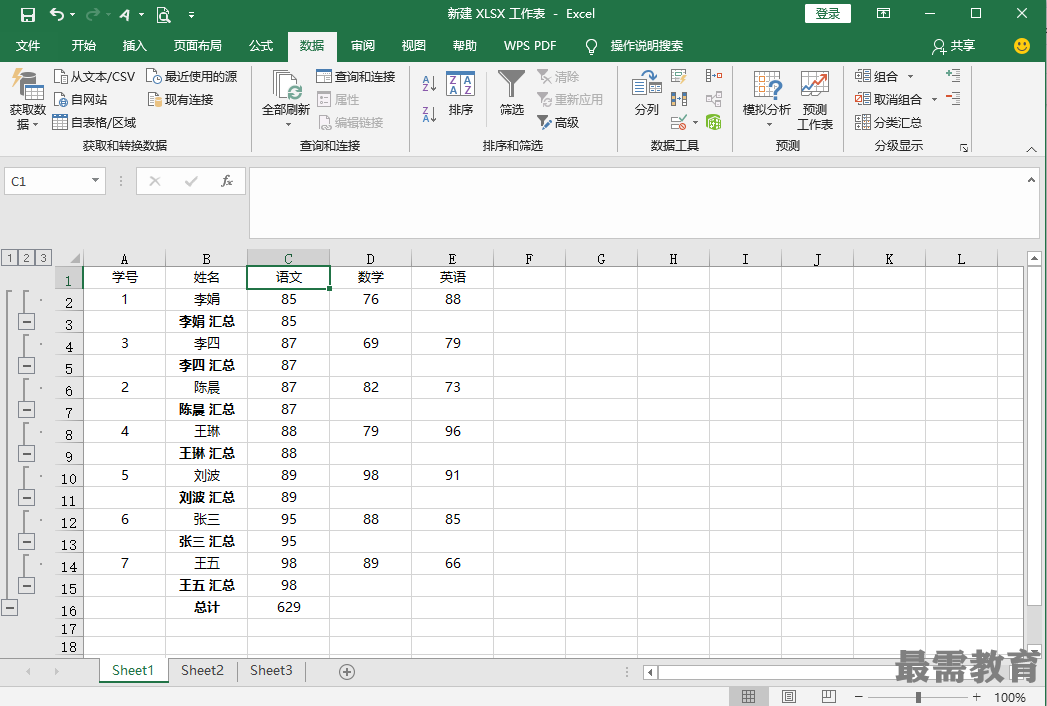The height and width of the screenshot is (706, 1047).
Task: Show outline level 3
Action: tap(43, 258)
